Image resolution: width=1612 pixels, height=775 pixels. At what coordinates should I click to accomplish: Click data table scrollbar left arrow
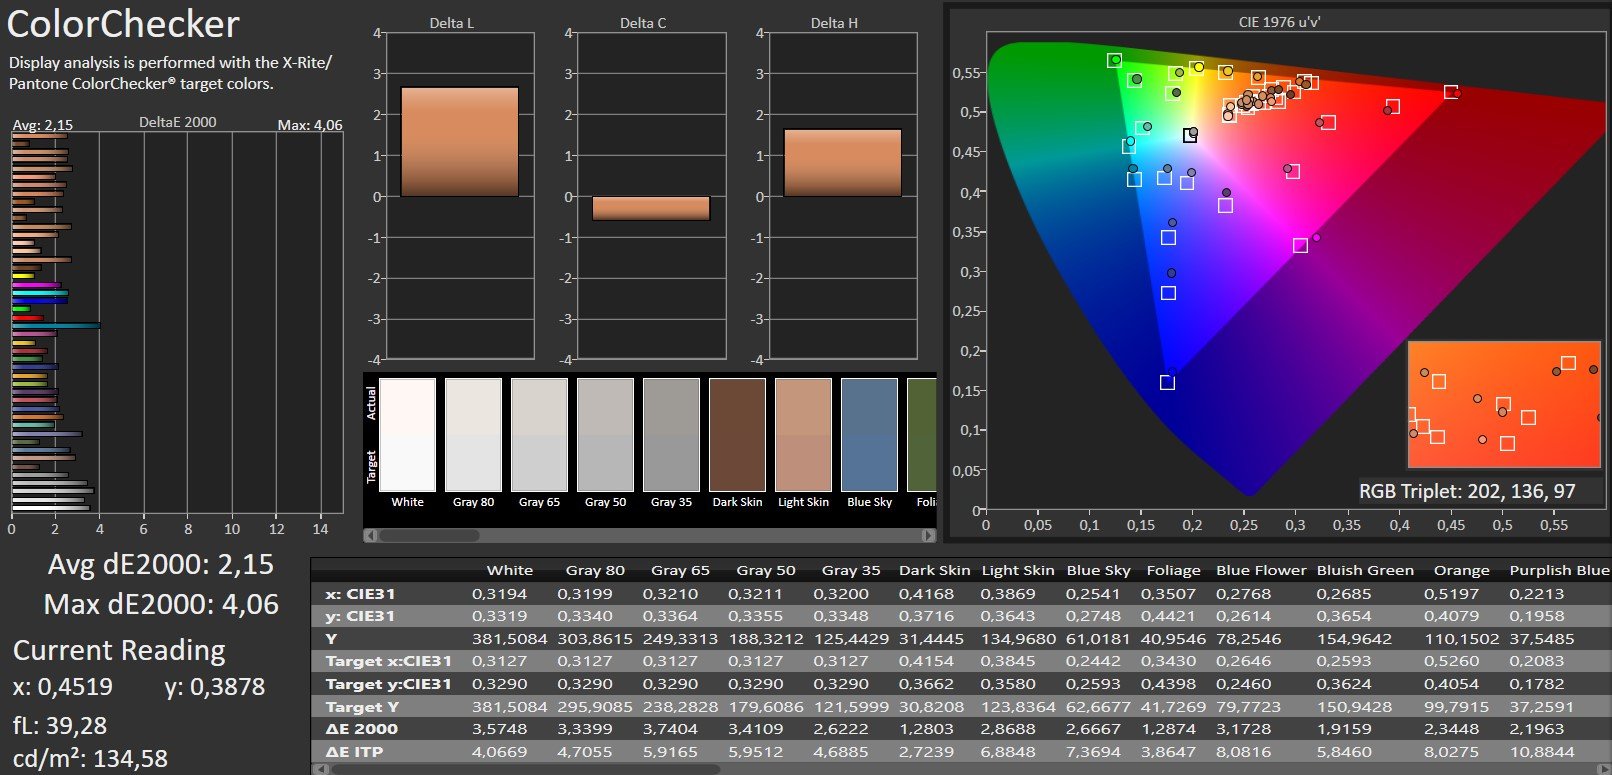click(x=319, y=769)
